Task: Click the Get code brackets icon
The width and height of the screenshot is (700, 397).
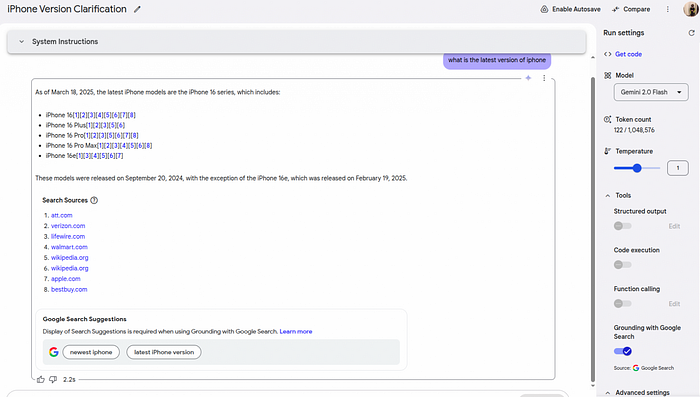Action: pos(608,54)
